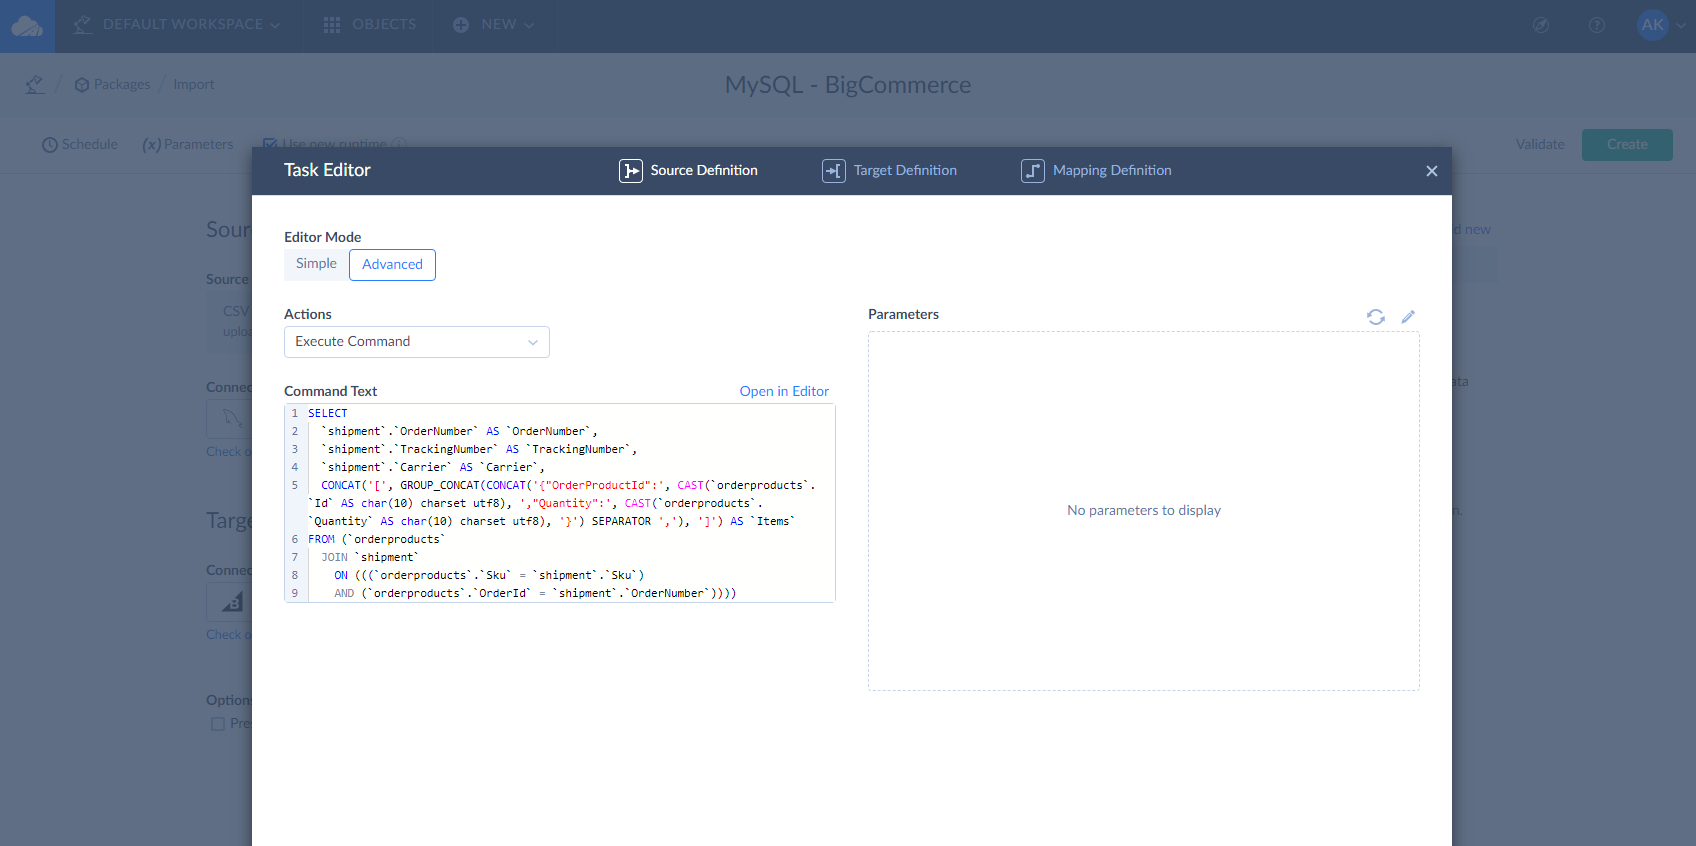Viewport: 1696px width, 846px height.
Task: Close the Task Editor dialog
Action: [1432, 171]
